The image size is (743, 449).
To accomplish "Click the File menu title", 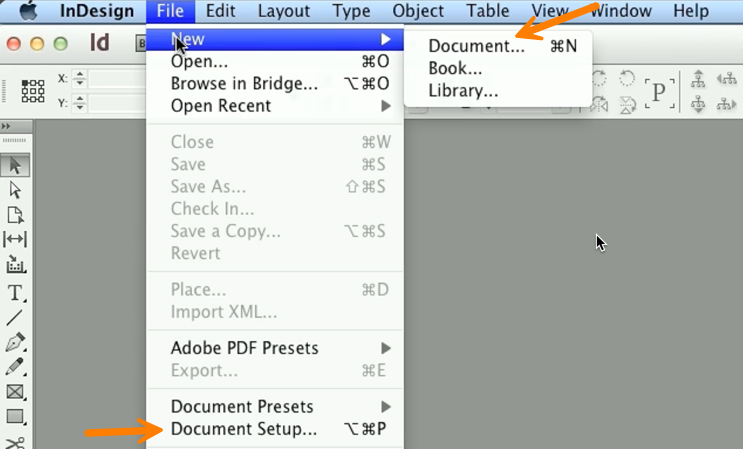I will coord(170,10).
